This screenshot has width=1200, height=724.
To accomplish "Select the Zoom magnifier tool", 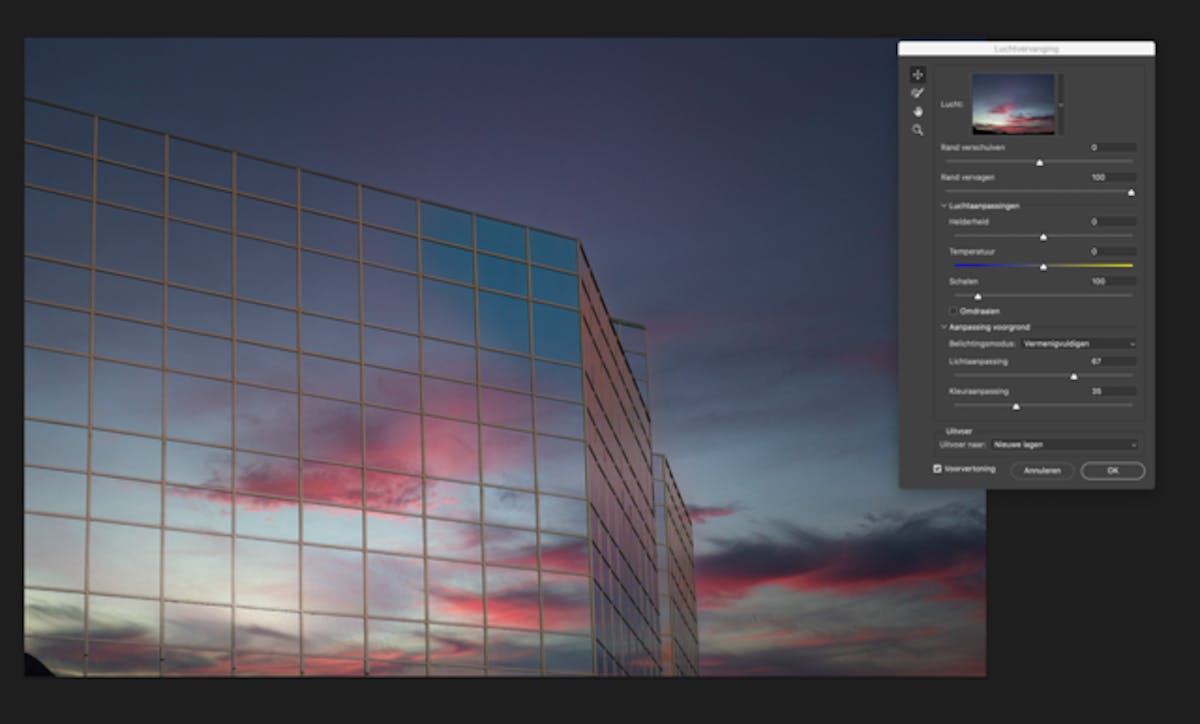I will click(918, 130).
